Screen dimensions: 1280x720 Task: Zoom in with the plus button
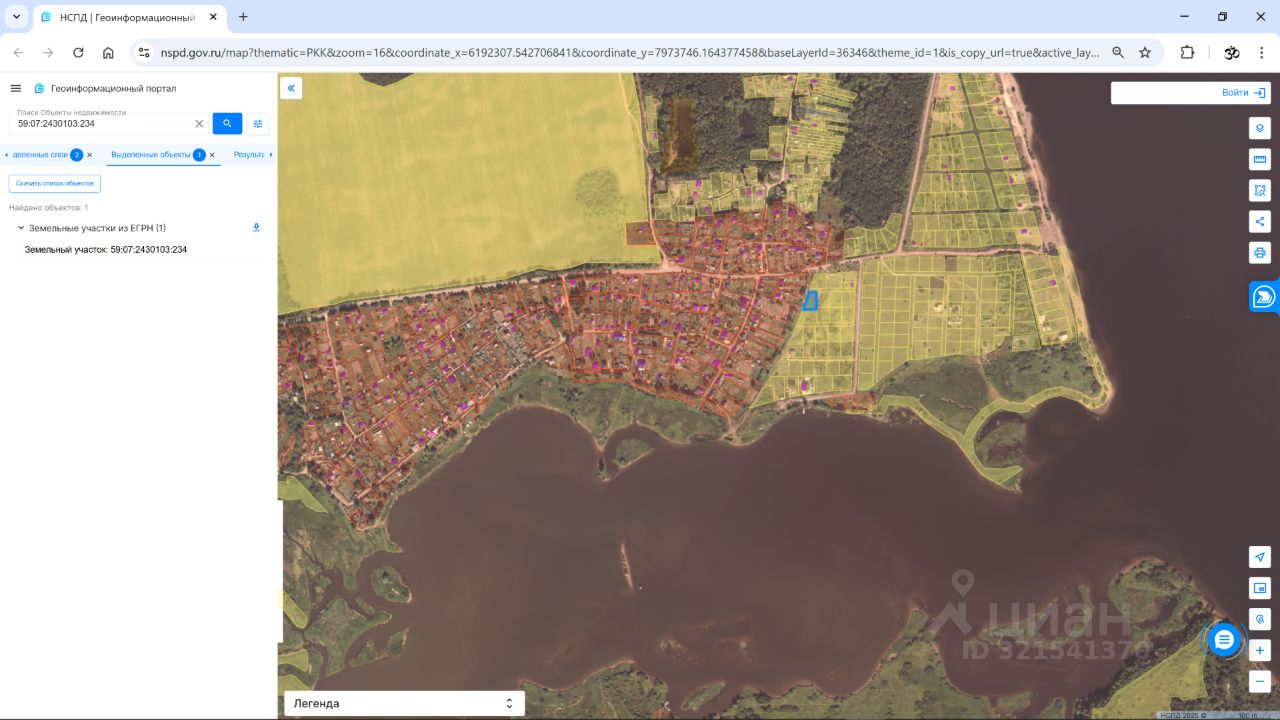[1259, 650]
